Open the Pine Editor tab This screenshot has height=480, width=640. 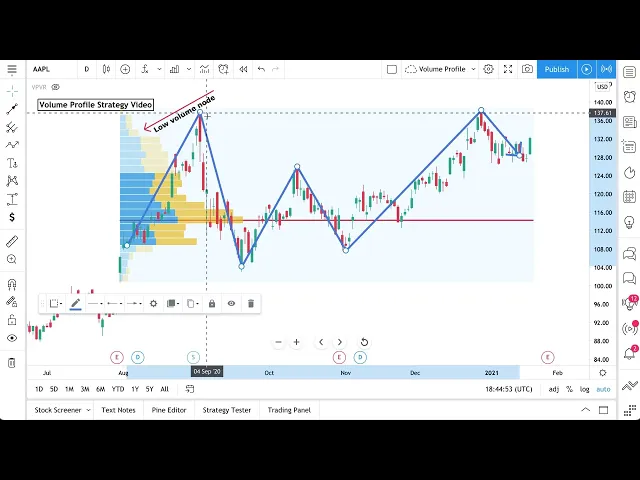click(169, 410)
